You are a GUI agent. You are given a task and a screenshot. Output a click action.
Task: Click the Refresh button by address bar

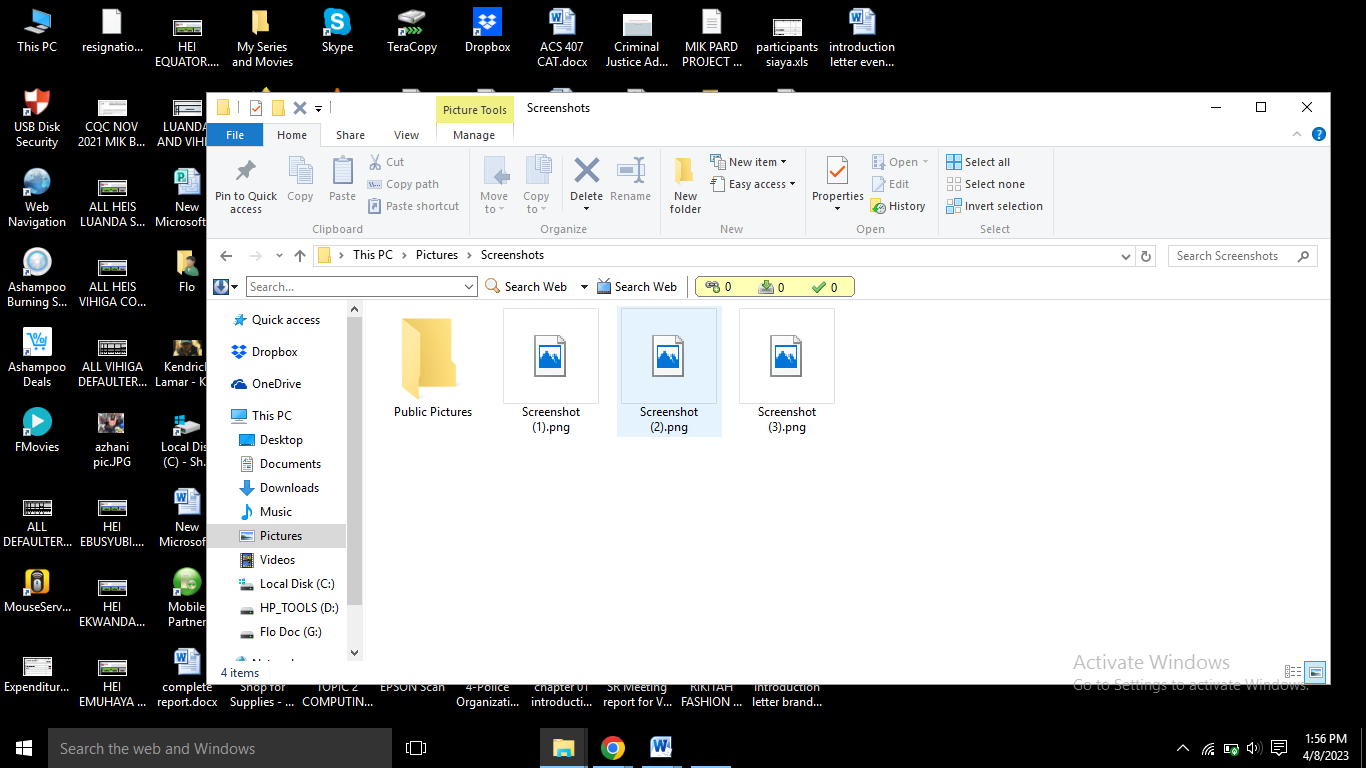[x=1146, y=256]
